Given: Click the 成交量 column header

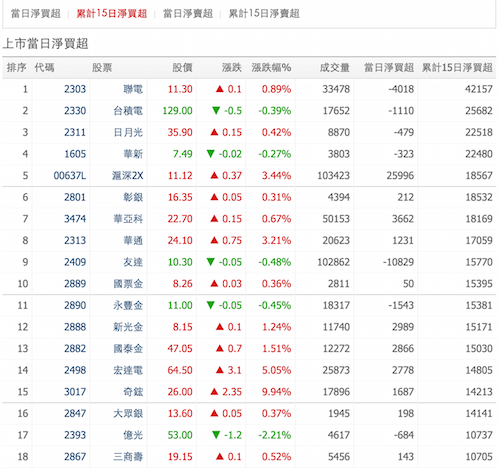Looking at the screenshot, I should pos(335,68).
